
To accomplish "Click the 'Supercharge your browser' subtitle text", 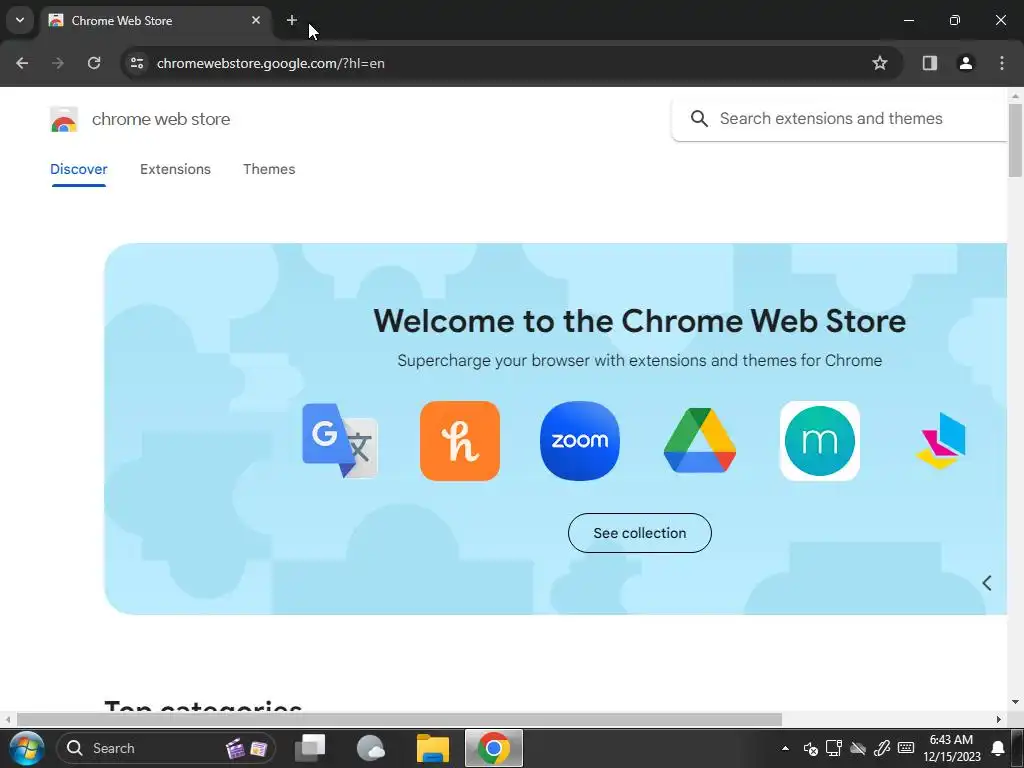I will pos(639,360).
